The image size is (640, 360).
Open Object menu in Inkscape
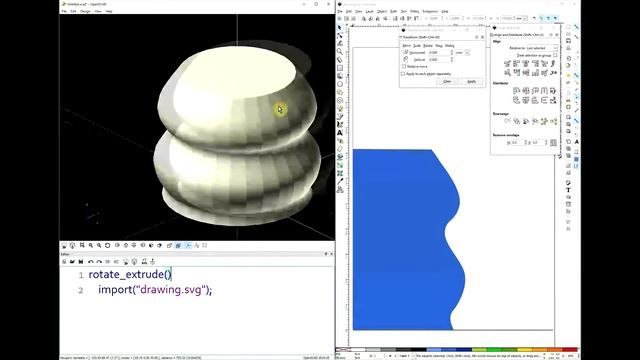[382, 11]
